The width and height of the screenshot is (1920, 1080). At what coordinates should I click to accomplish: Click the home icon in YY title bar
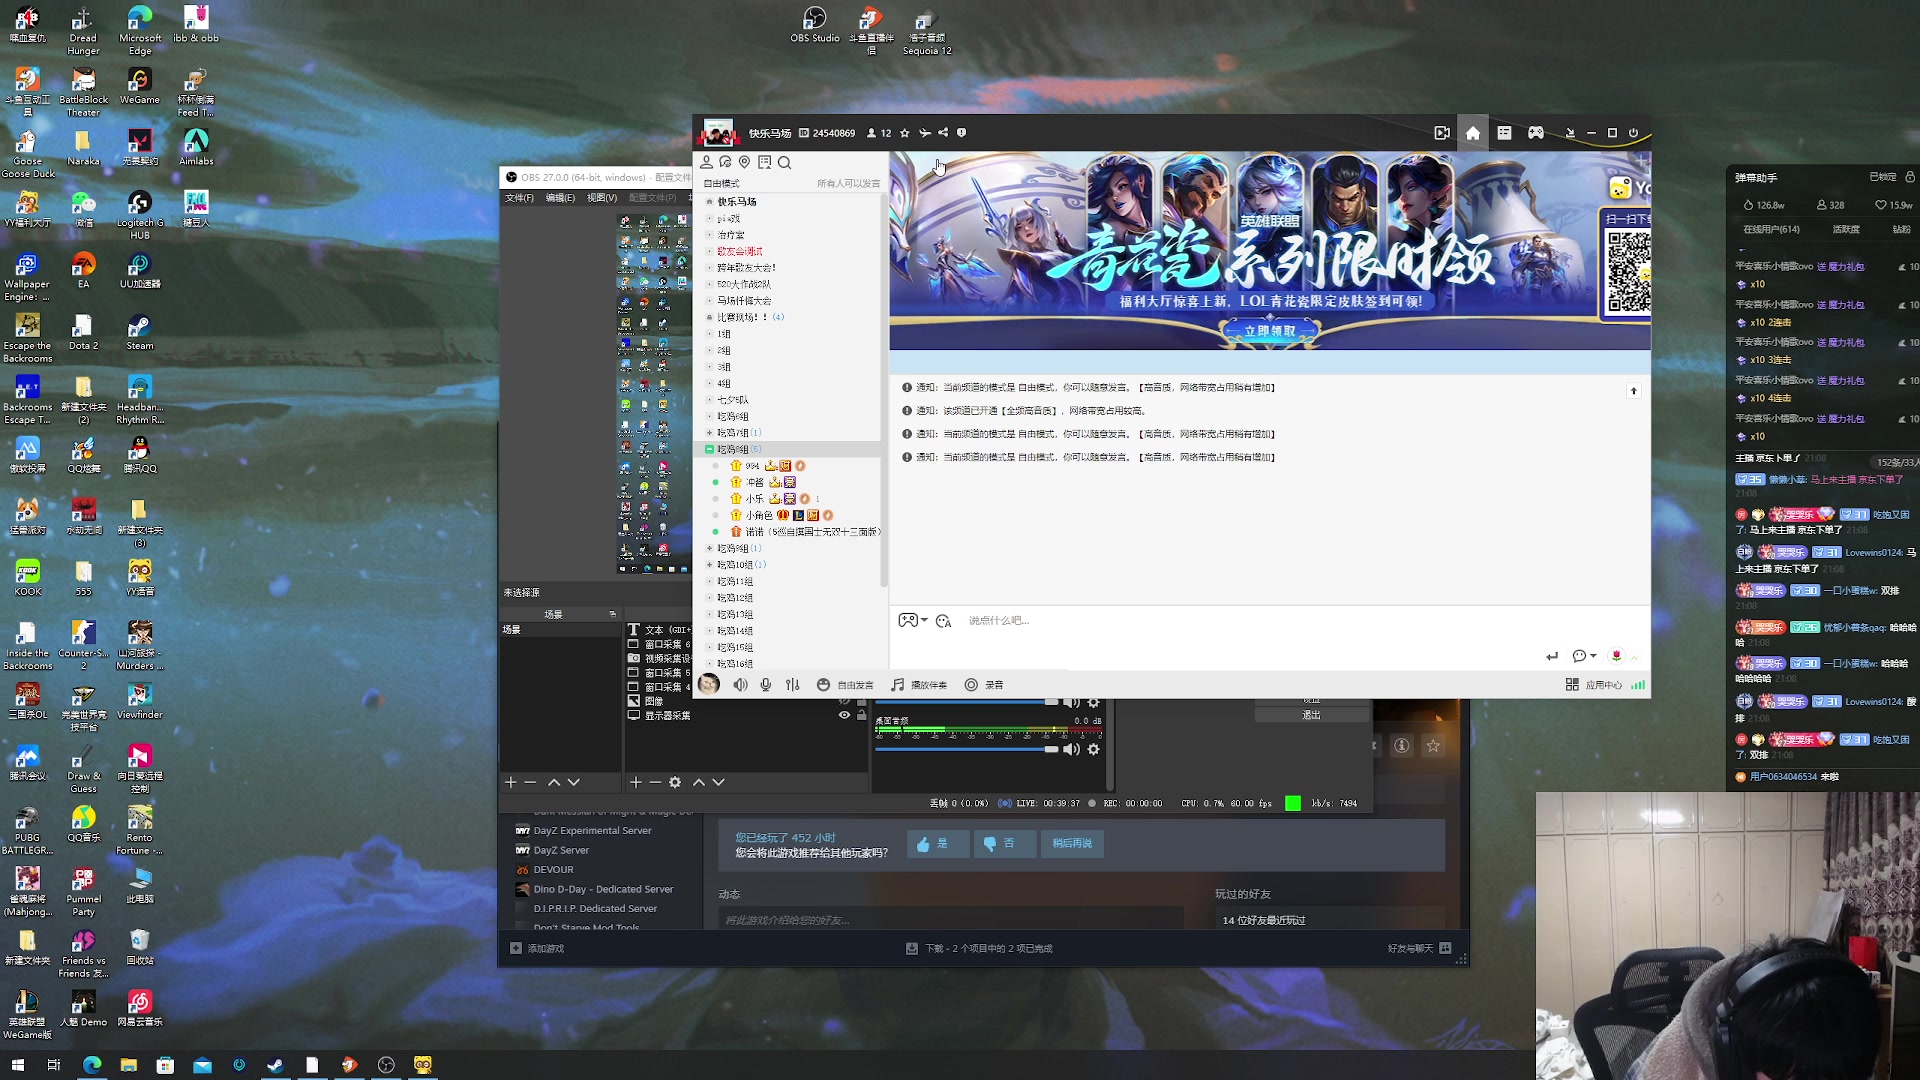[1473, 133]
